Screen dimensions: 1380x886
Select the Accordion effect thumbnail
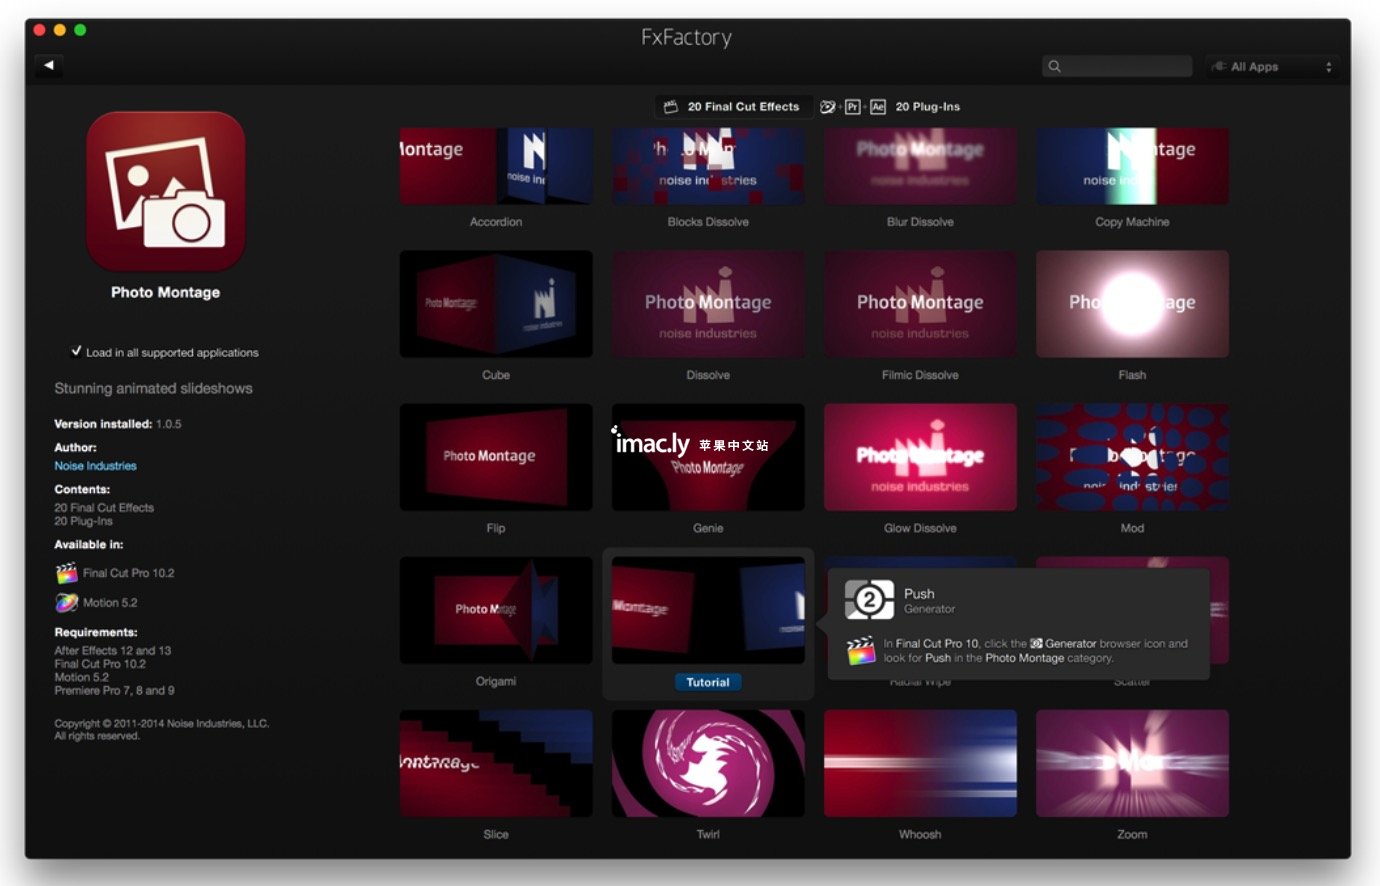point(496,166)
